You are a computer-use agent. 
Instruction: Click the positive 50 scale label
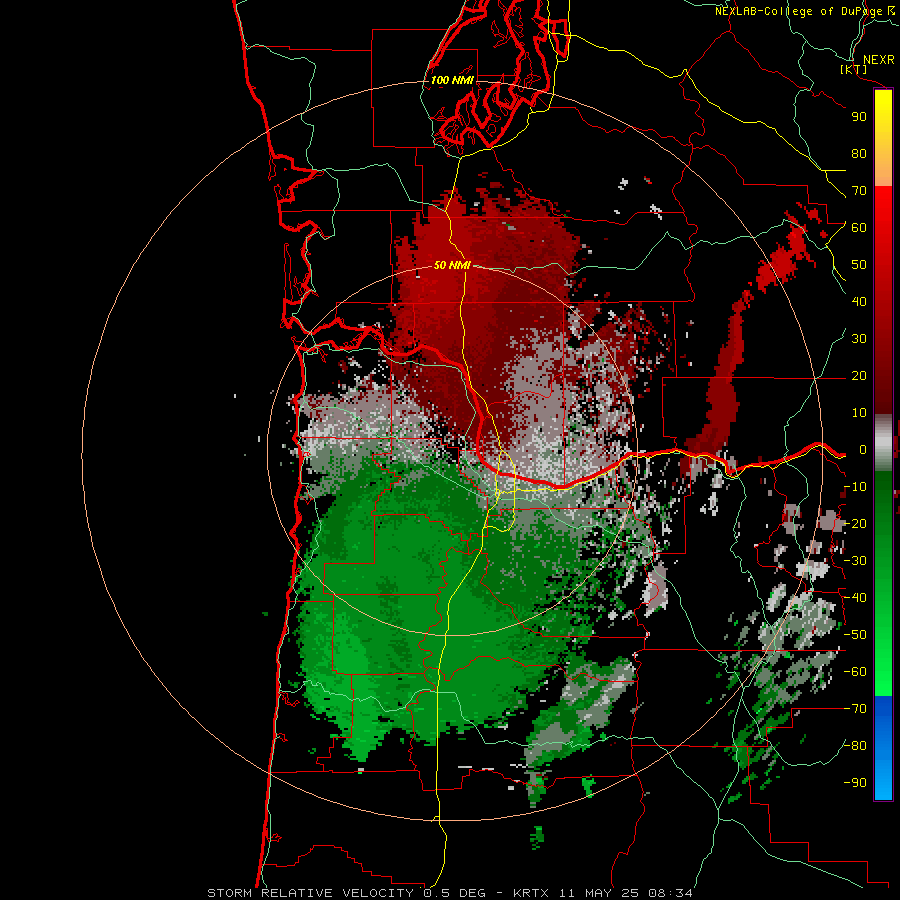[859, 265]
